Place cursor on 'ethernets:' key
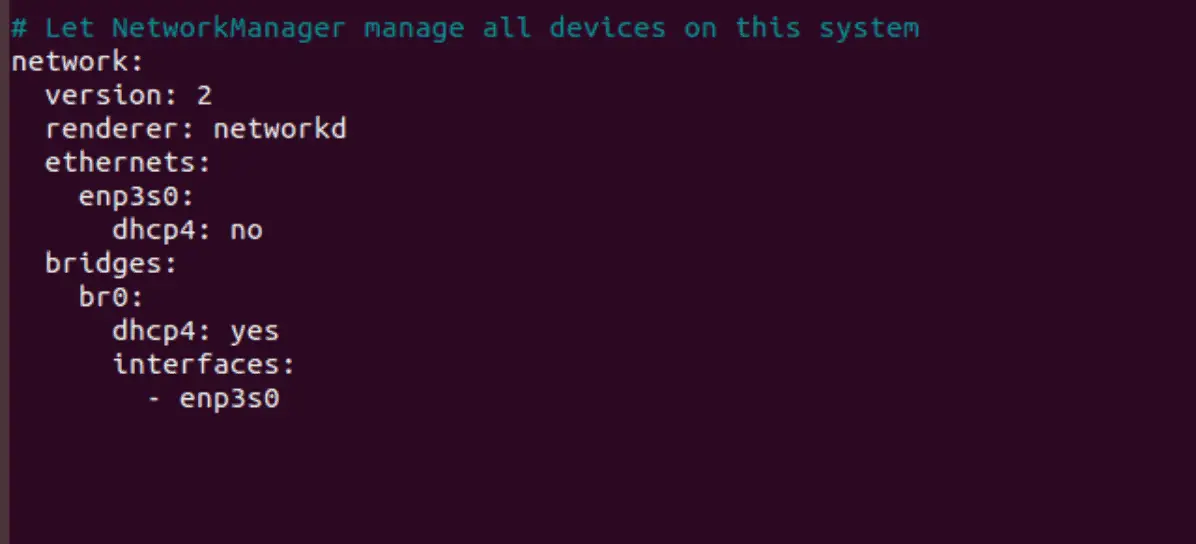 pyautogui.click(x=127, y=163)
